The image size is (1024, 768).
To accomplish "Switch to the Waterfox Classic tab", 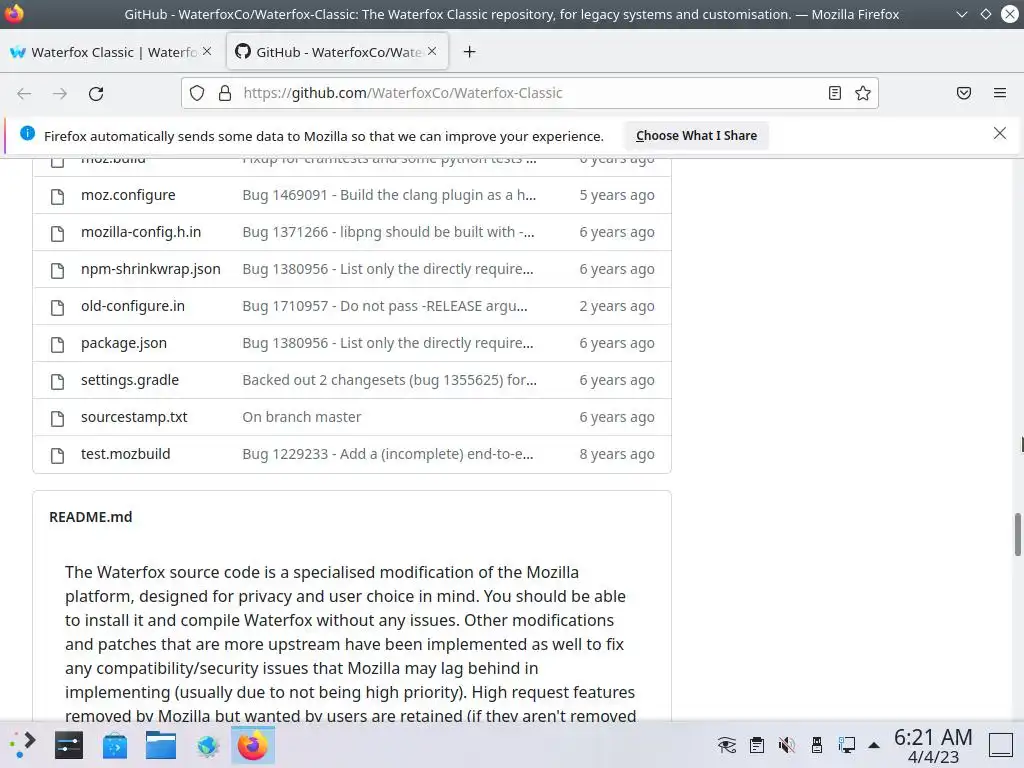I will point(112,52).
